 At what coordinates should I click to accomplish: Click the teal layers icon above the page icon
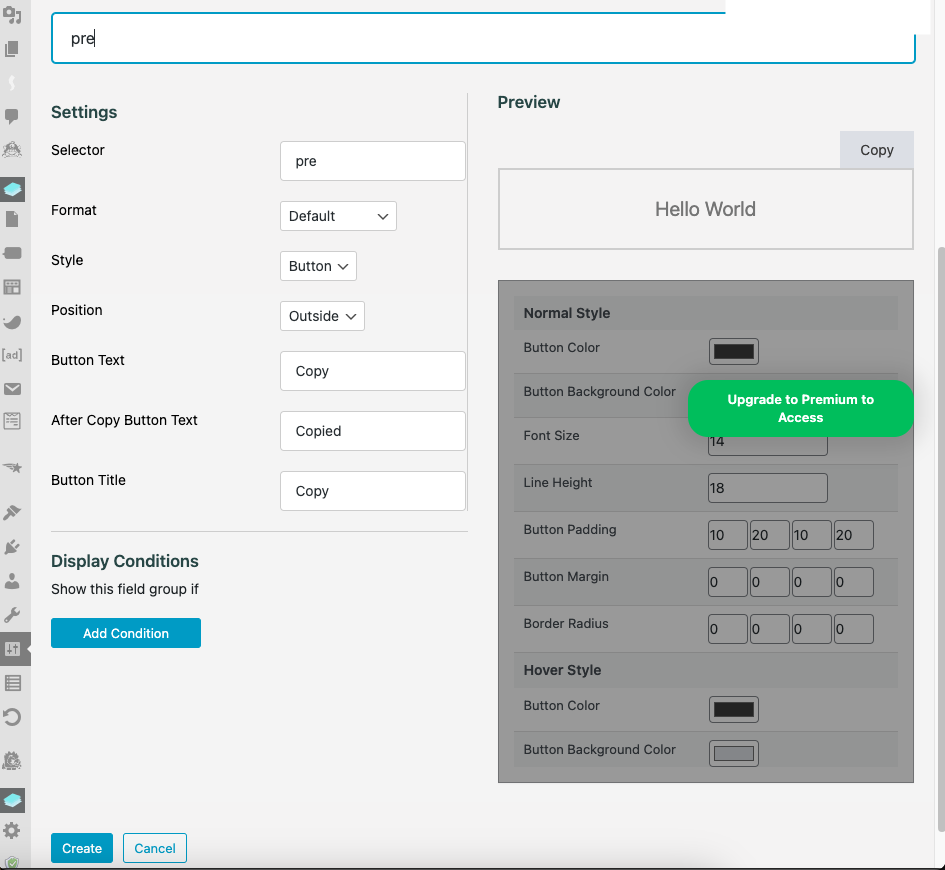click(x=12, y=189)
